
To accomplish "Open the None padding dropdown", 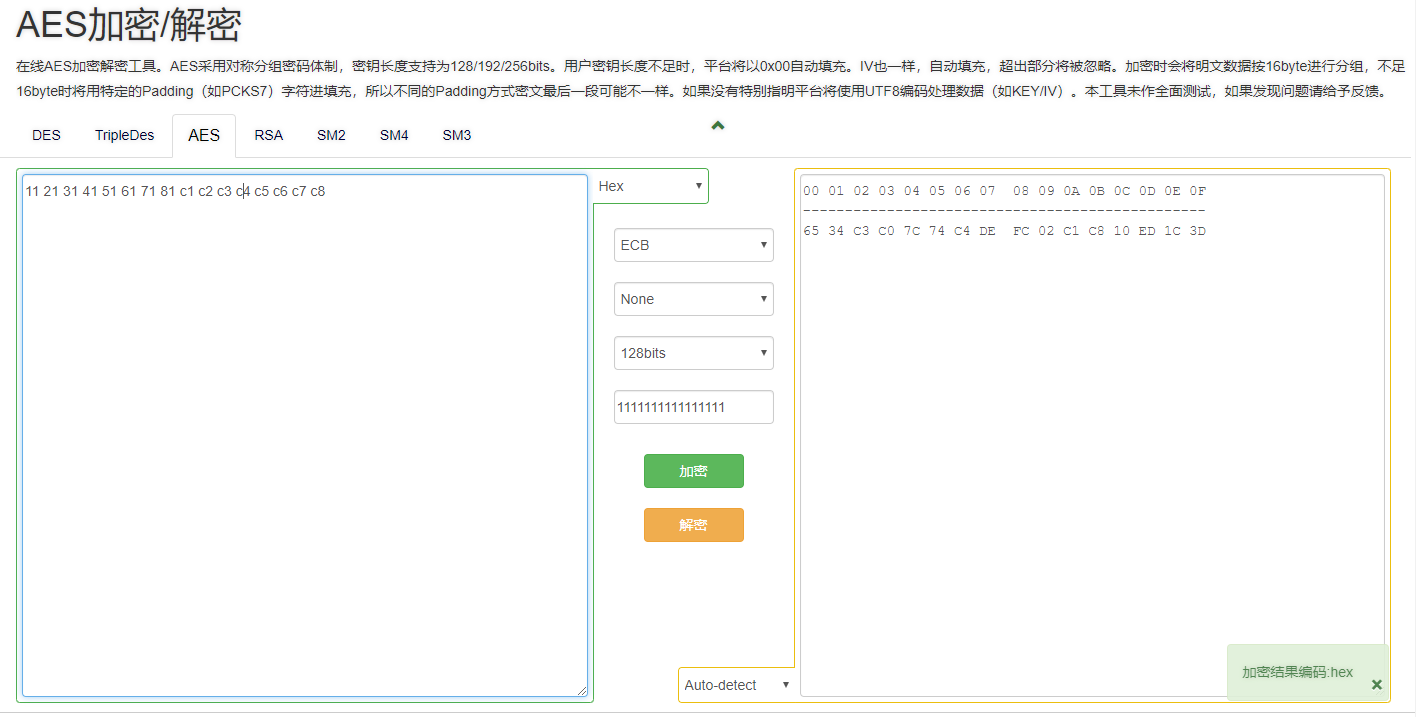I will click(693, 299).
